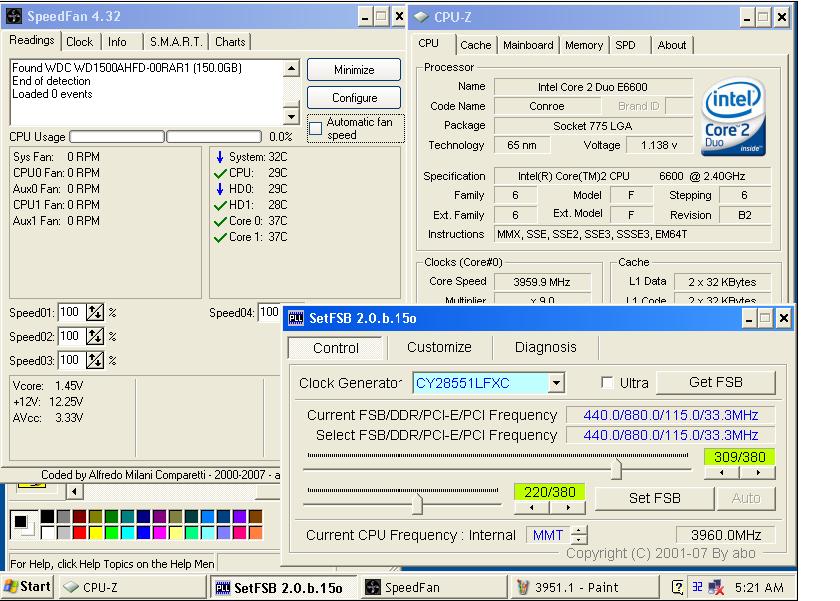Click the MMT spinner arrows
This screenshot has width=840, height=601.
tap(579, 535)
